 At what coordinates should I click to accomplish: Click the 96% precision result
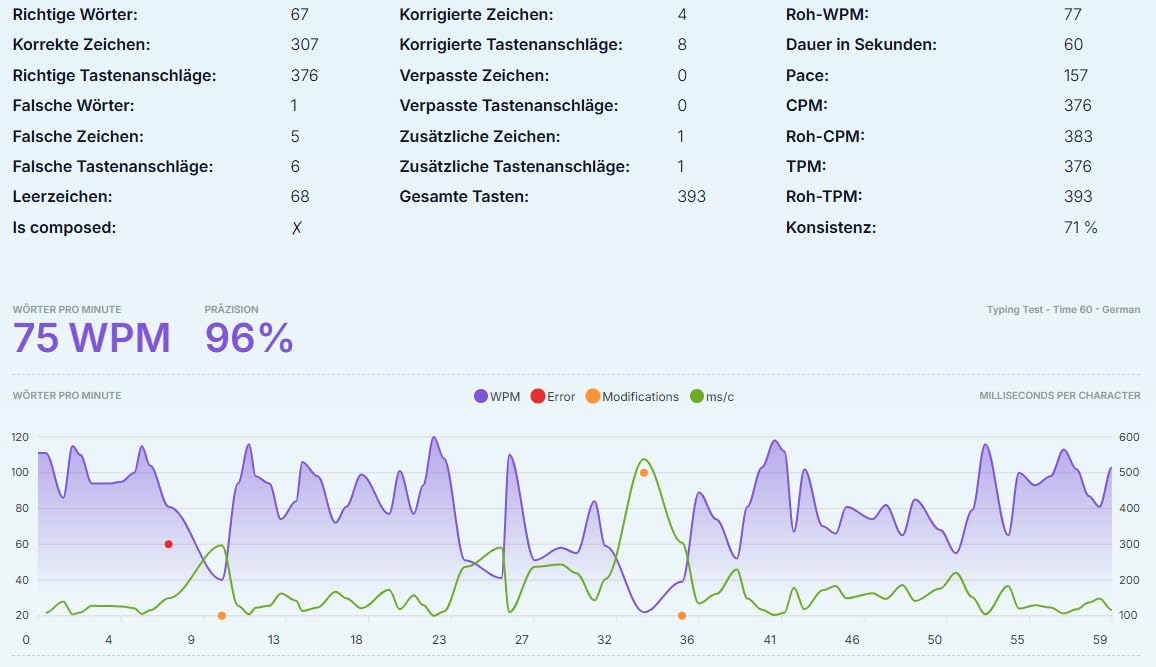coord(249,338)
